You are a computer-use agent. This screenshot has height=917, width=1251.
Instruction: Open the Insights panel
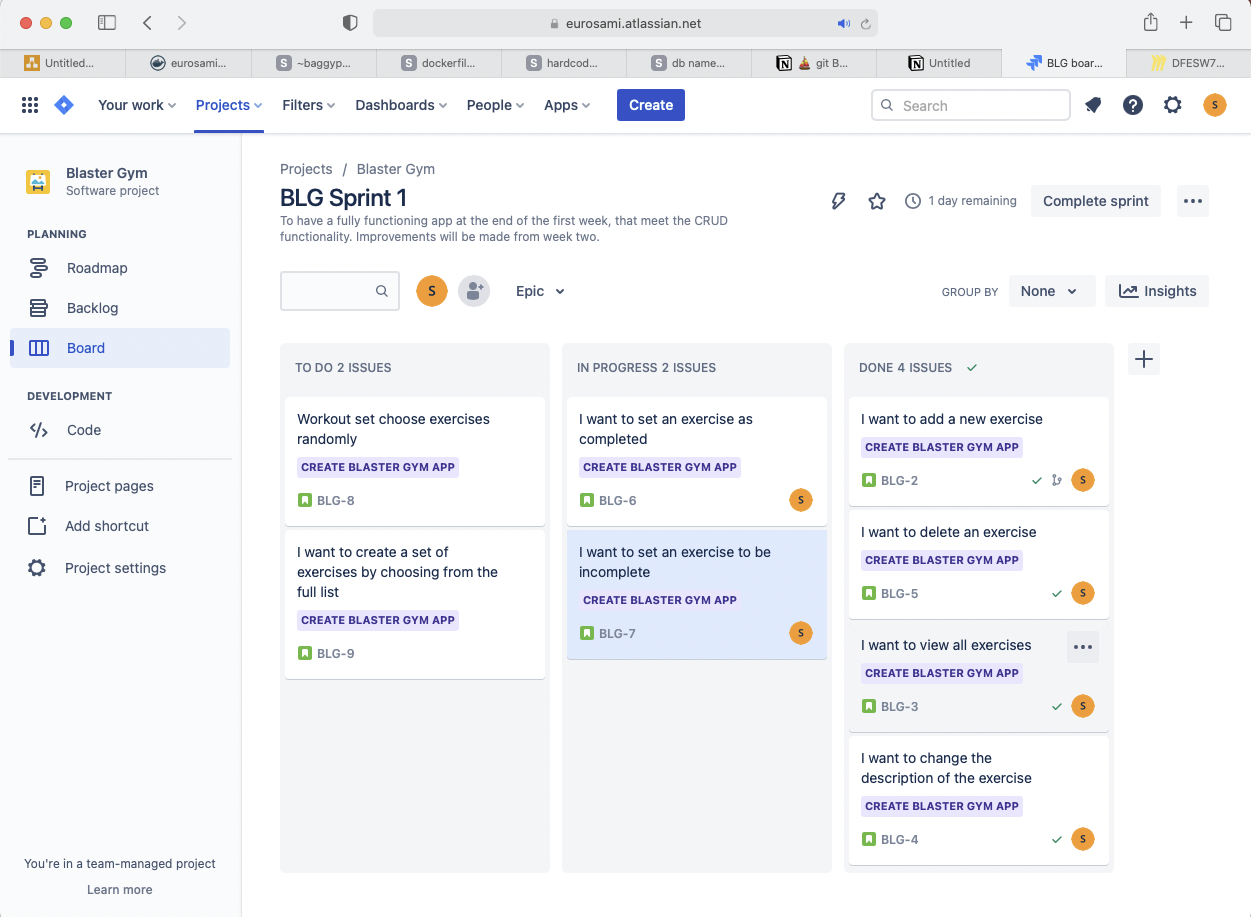[x=1156, y=290]
